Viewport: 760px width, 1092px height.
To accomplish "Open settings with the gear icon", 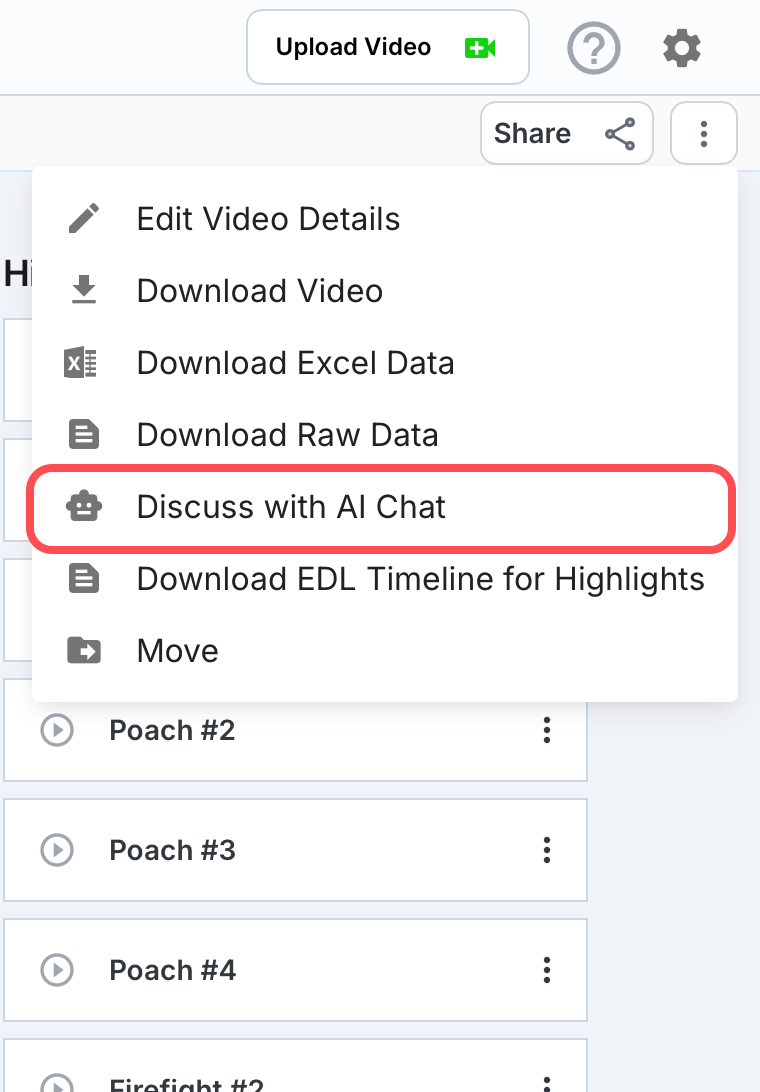I will tap(681, 48).
